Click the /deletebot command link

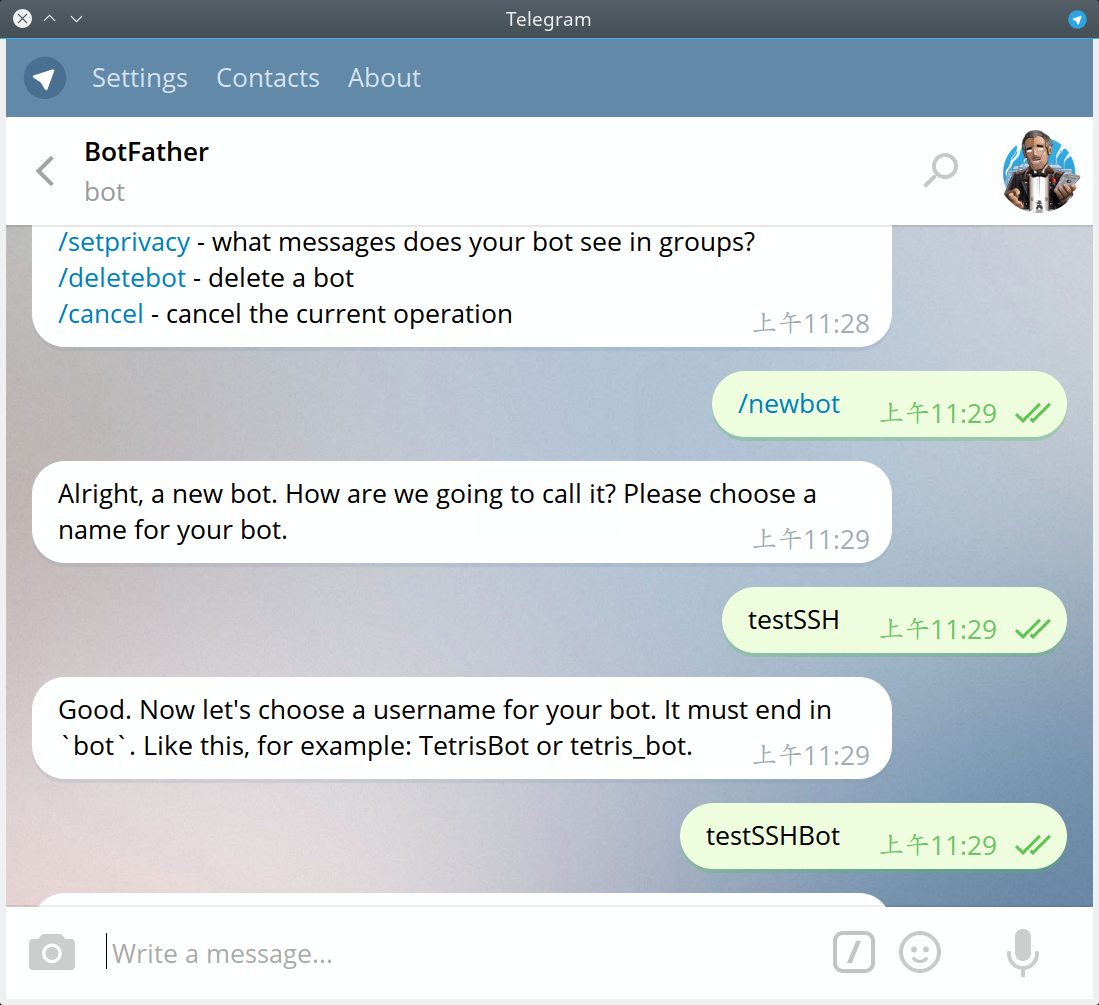click(122, 278)
